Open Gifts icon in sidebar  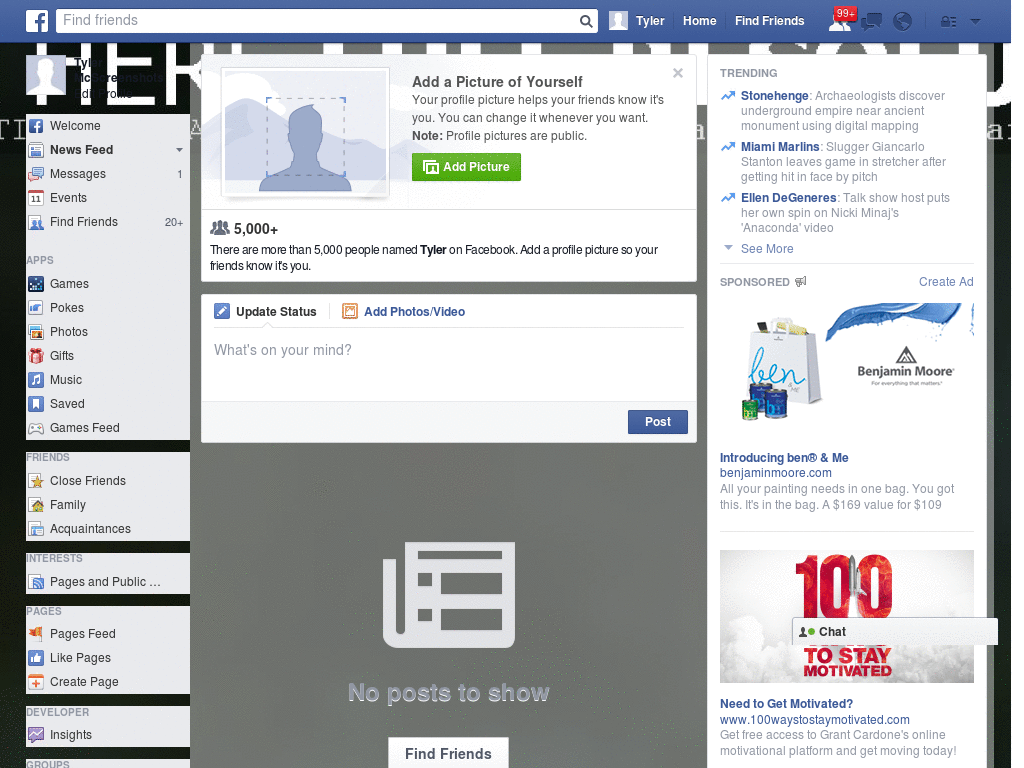point(36,356)
